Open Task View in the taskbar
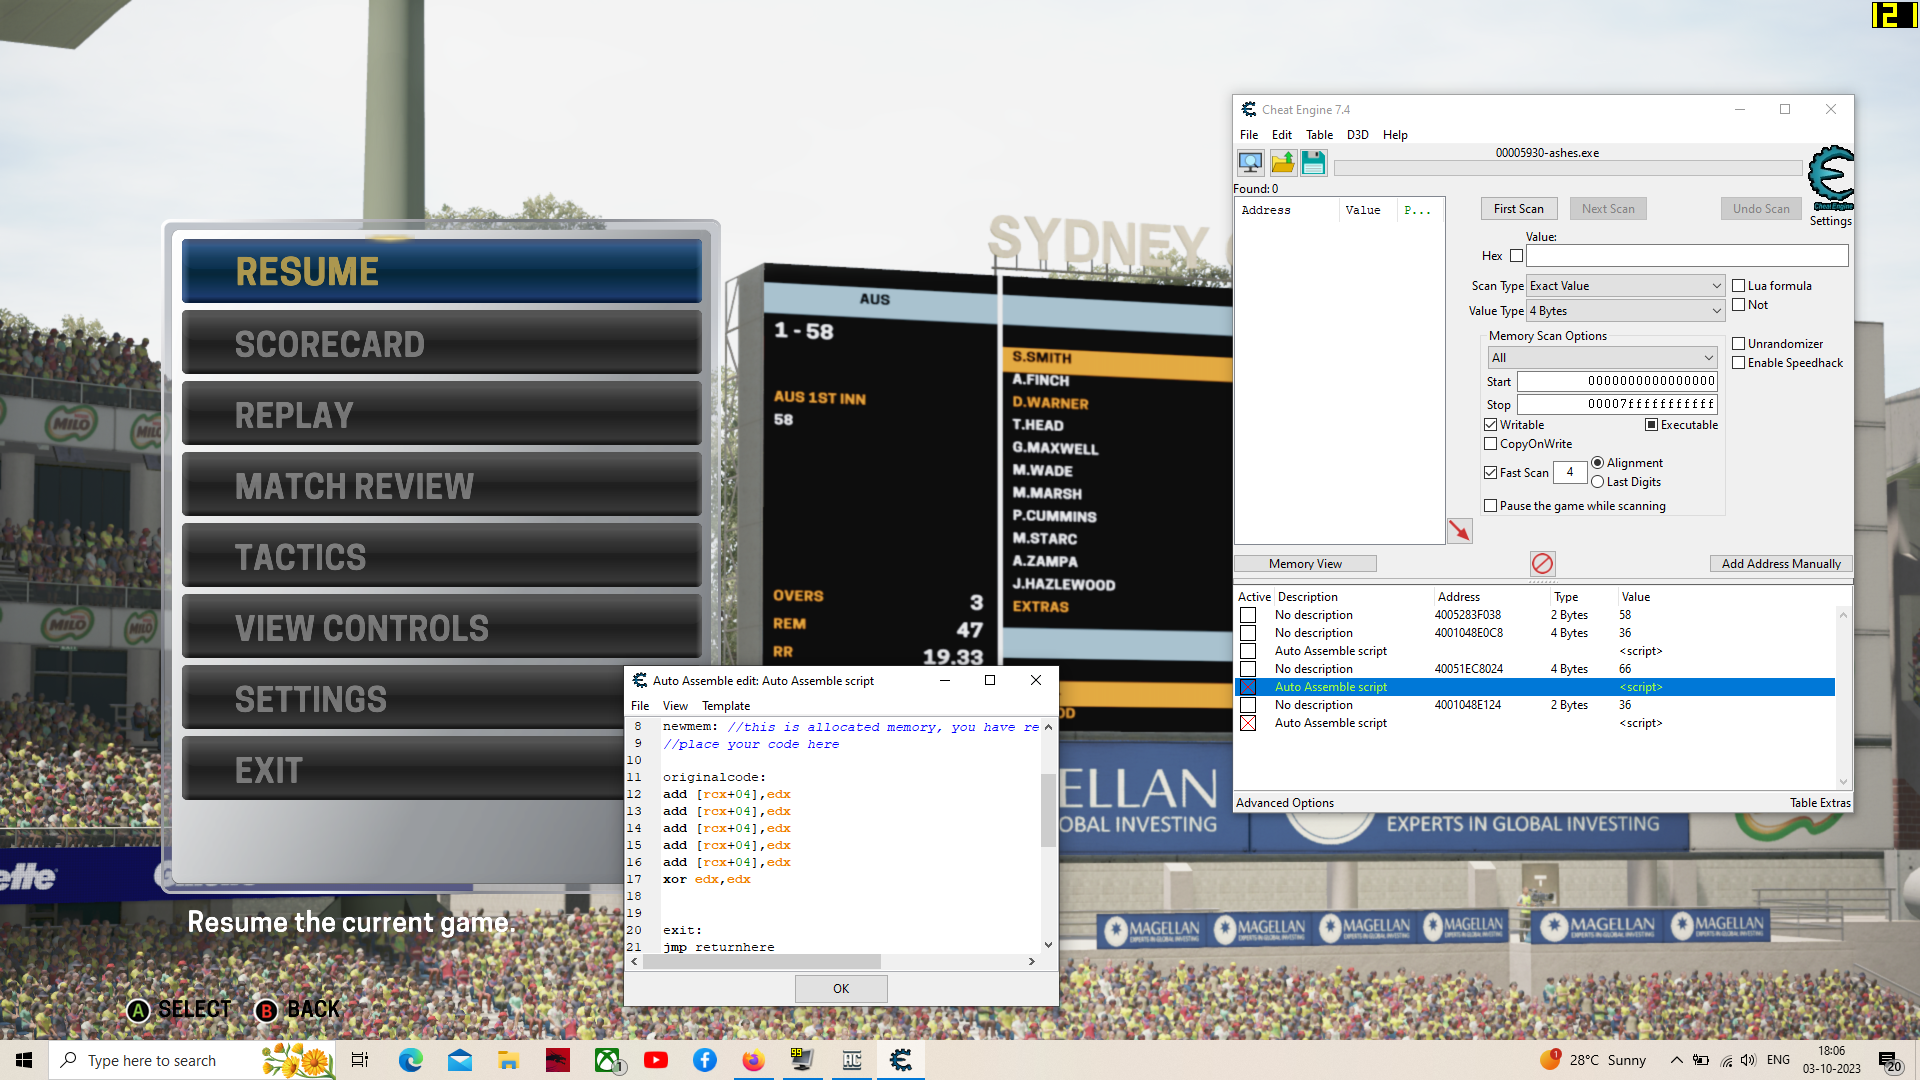Viewport: 1920px width, 1080px height. point(360,1060)
